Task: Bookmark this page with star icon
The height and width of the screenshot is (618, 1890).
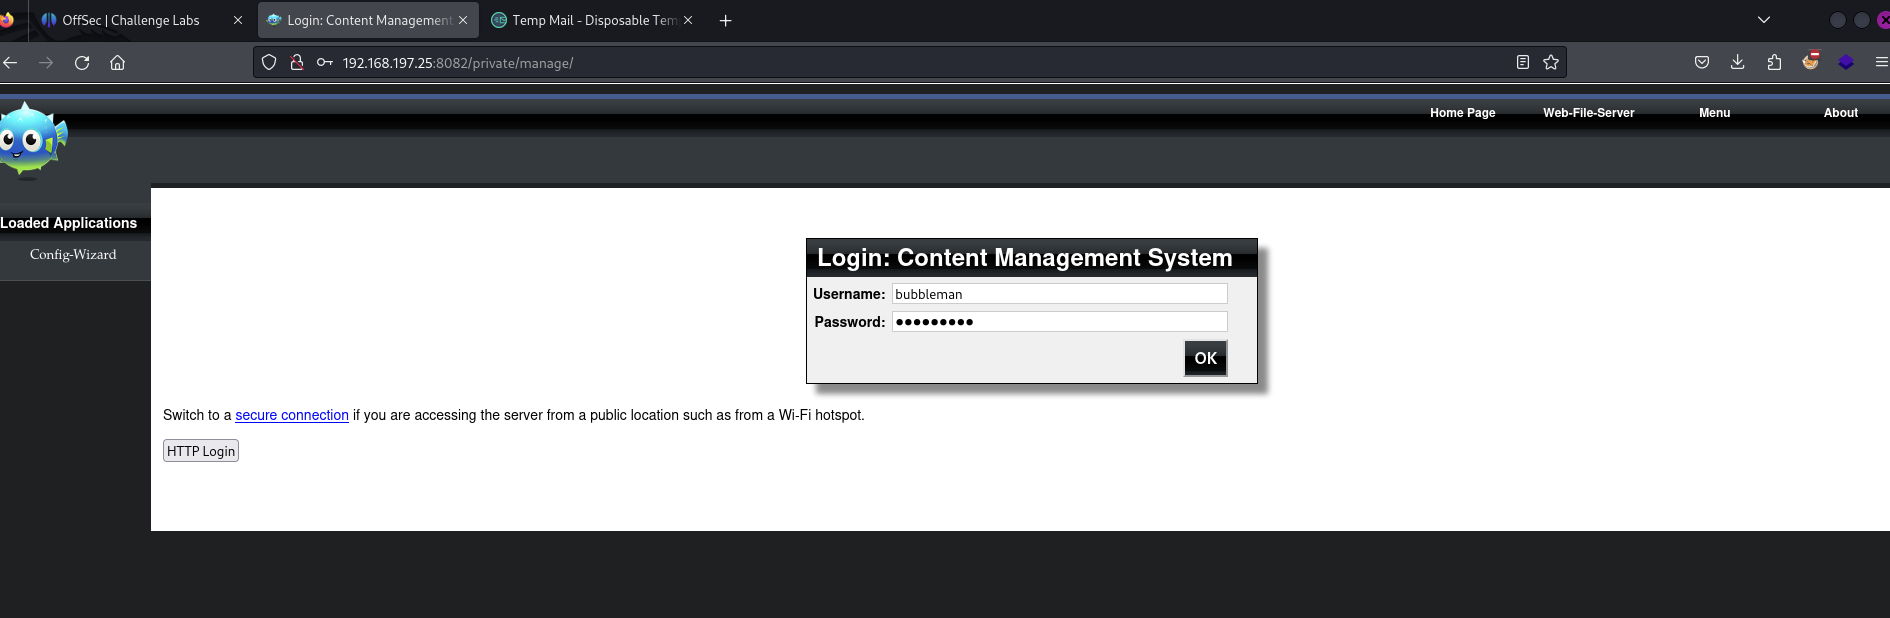Action: [1551, 63]
